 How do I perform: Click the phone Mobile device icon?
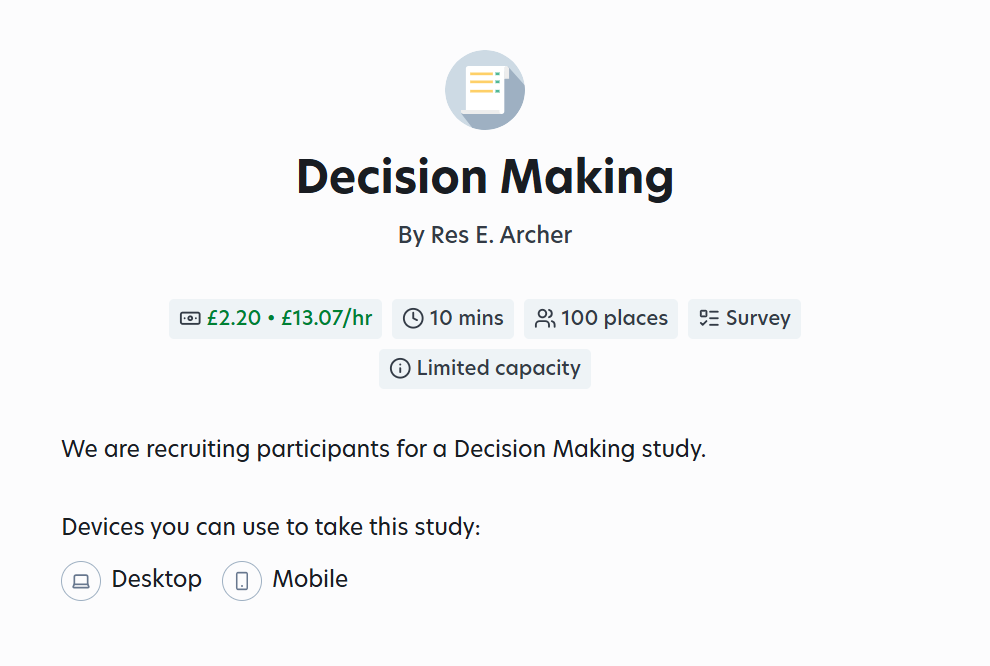pos(242,581)
